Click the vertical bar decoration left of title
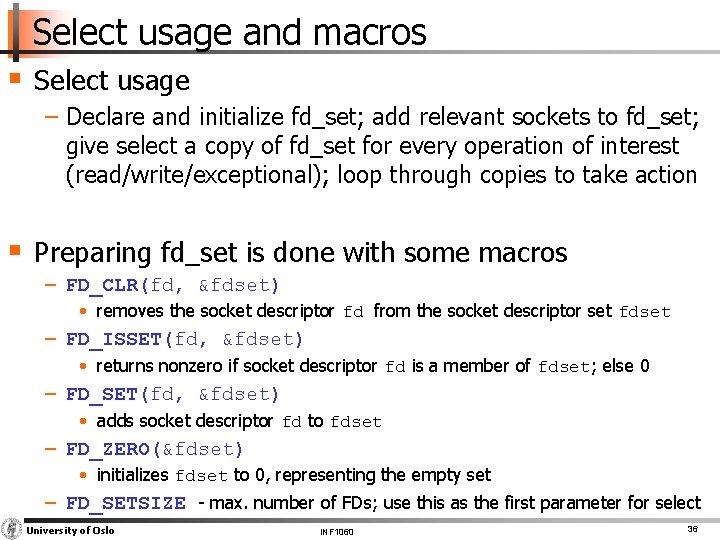 pyautogui.click(x=14, y=32)
